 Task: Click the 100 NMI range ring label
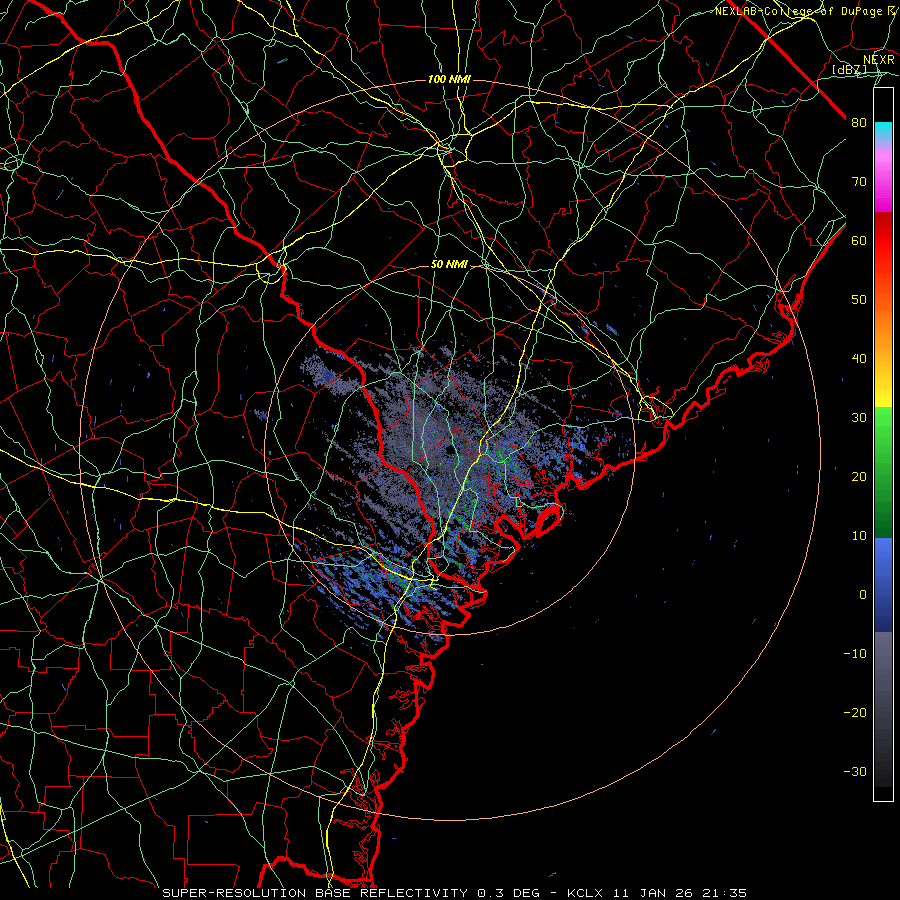click(449, 79)
